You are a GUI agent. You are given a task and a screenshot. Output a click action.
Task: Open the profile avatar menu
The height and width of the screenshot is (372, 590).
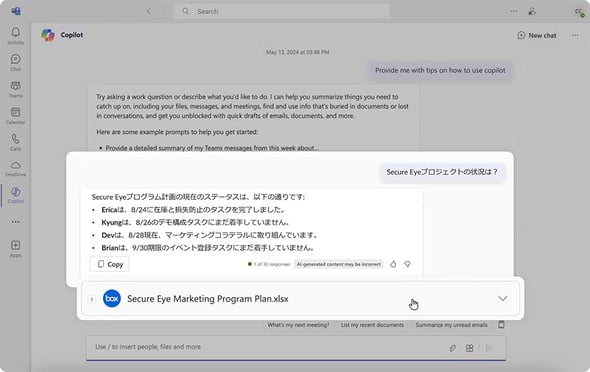point(579,12)
